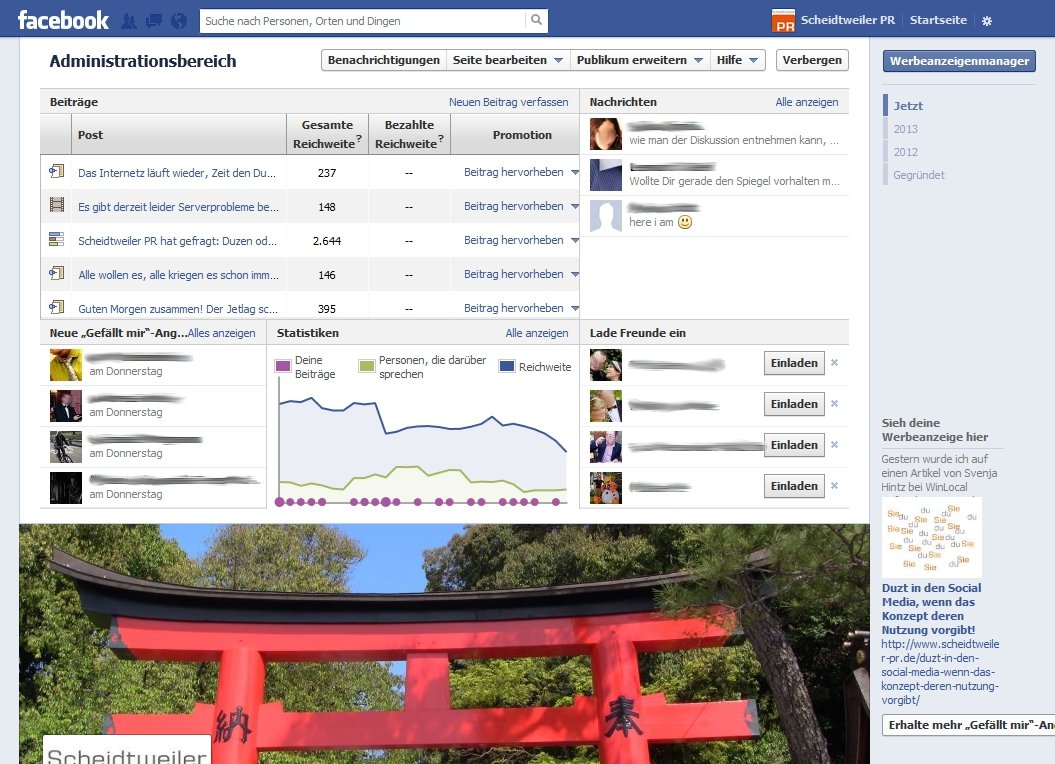Click green Personen sprechen legend swatch

click(367, 366)
